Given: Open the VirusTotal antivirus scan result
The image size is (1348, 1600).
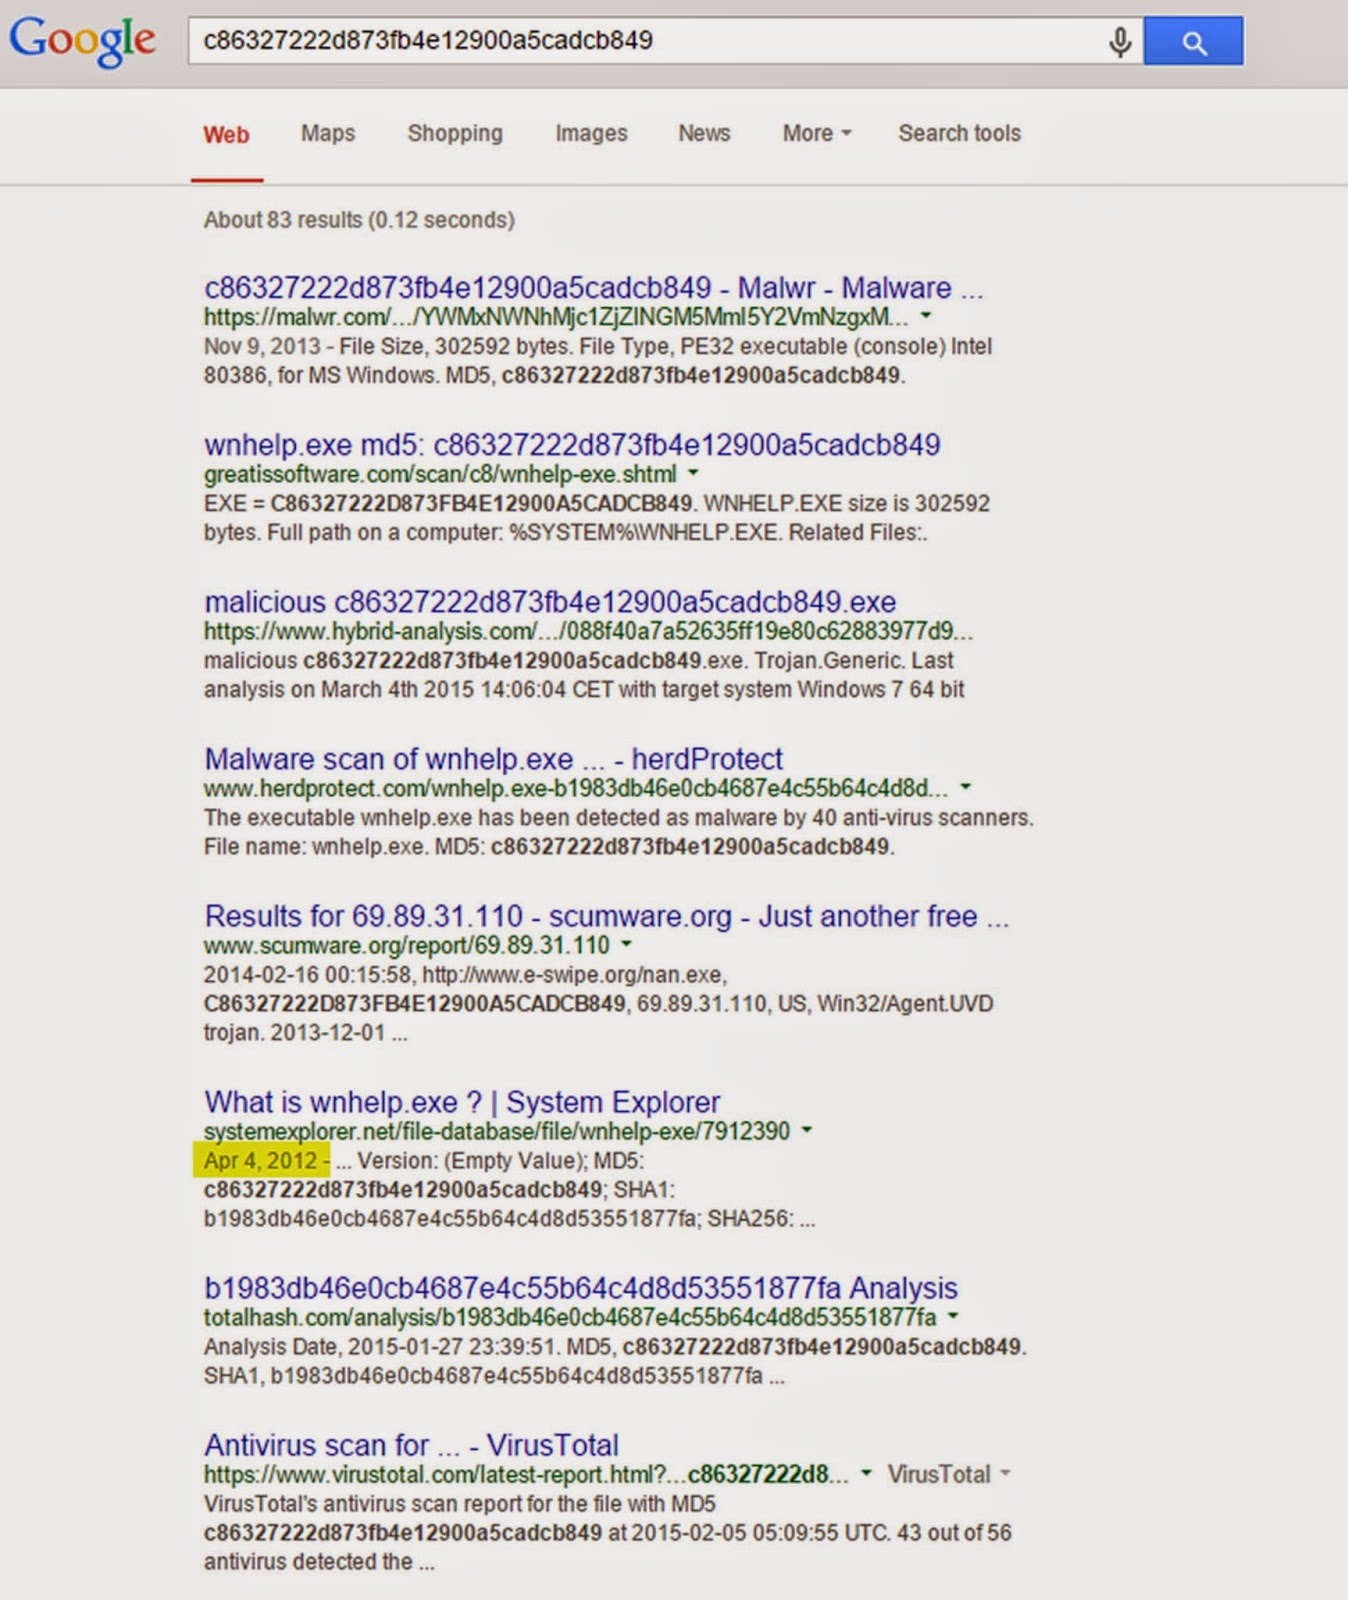Looking at the screenshot, I should 411,1445.
